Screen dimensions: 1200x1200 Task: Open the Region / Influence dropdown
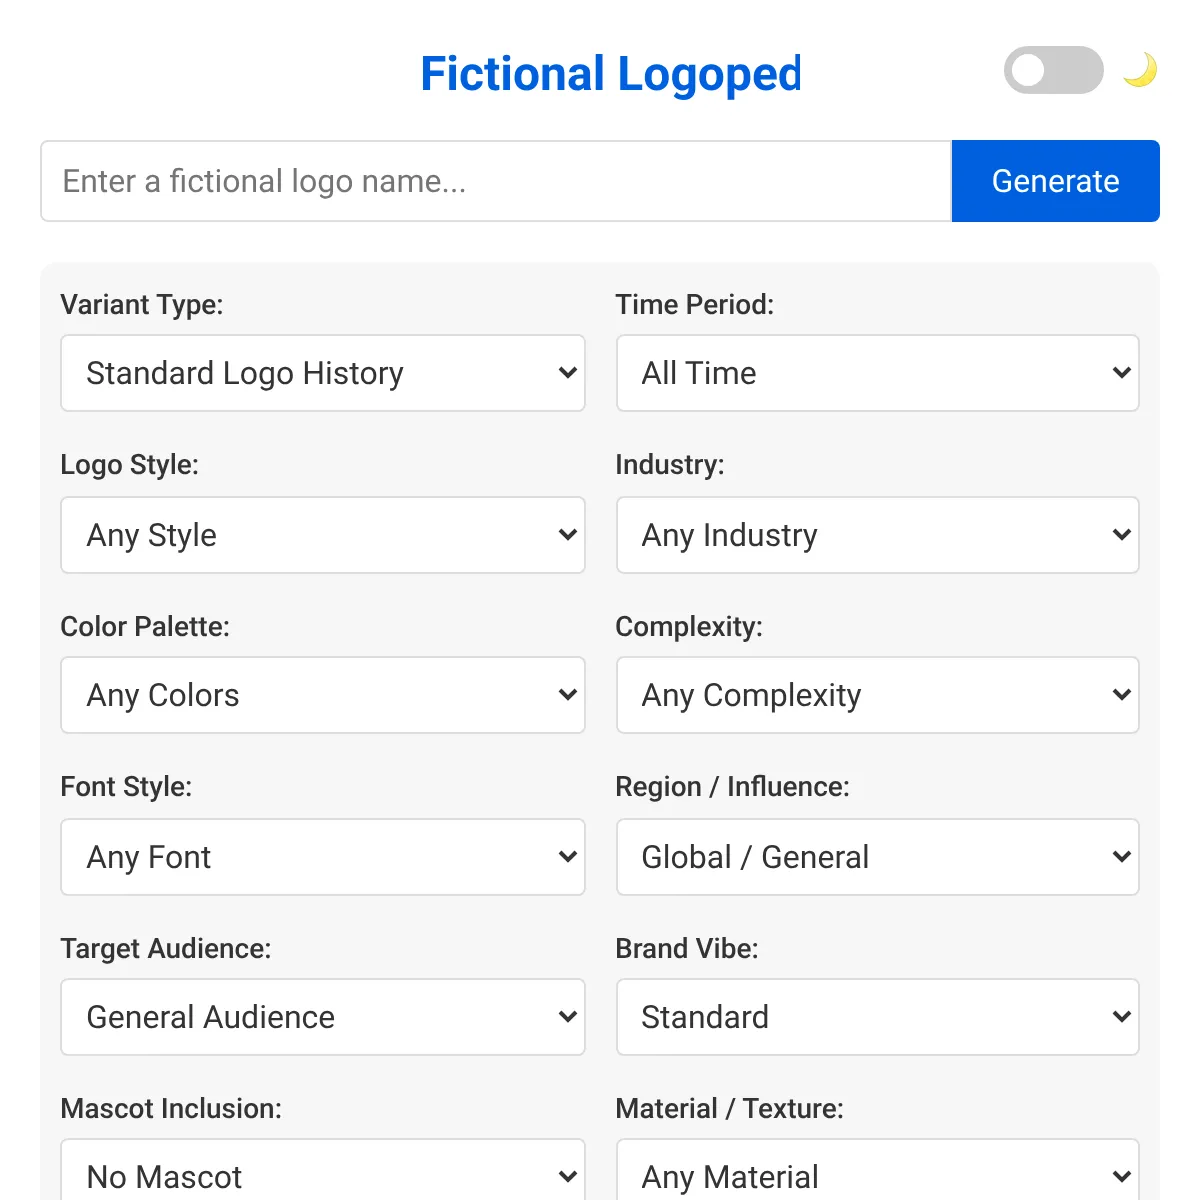tap(878, 857)
